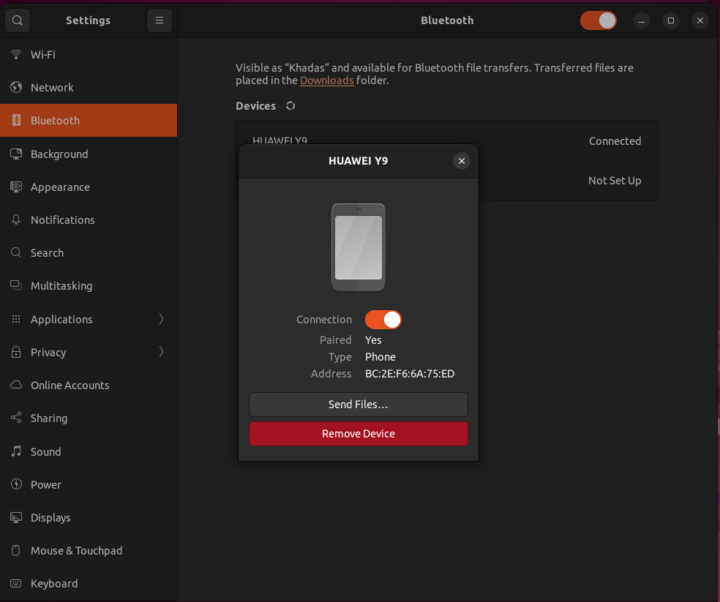This screenshot has height=602, width=720.
Task: Open Sound settings
Action: coord(89,451)
